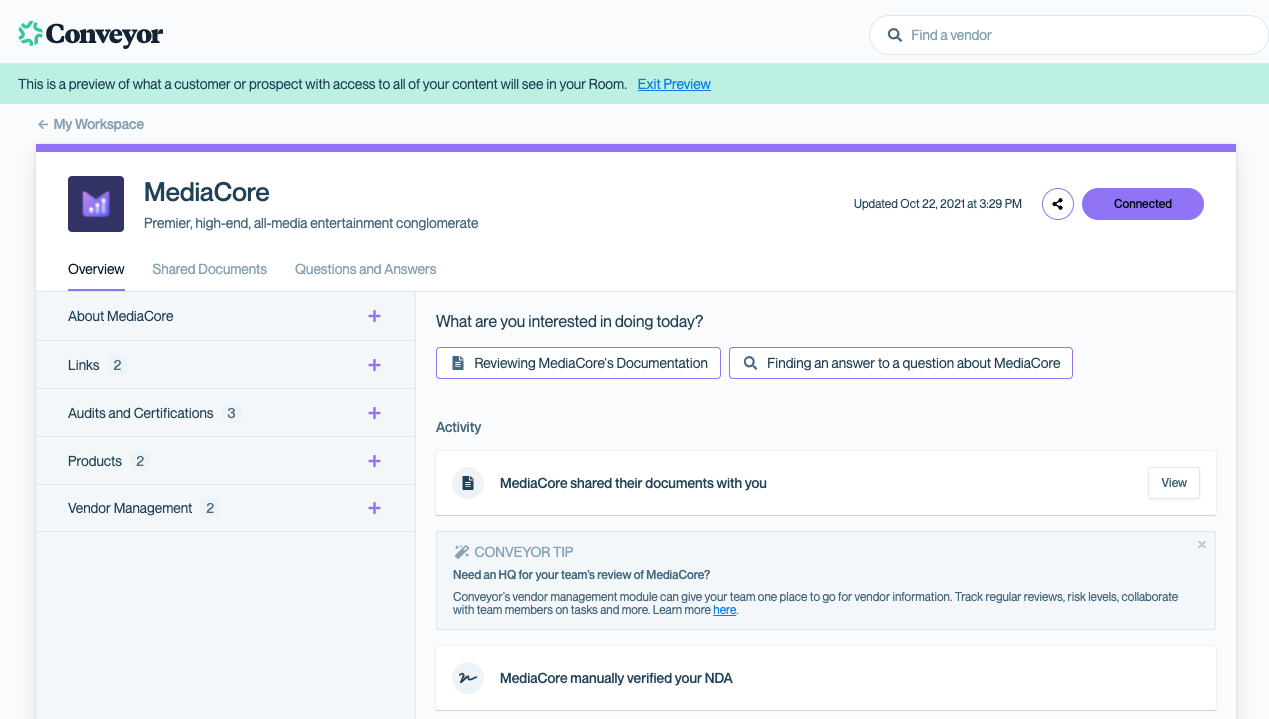Click the 'Need an HQ for your team's review' text
The image size is (1269, 719).
pos(581,575)
